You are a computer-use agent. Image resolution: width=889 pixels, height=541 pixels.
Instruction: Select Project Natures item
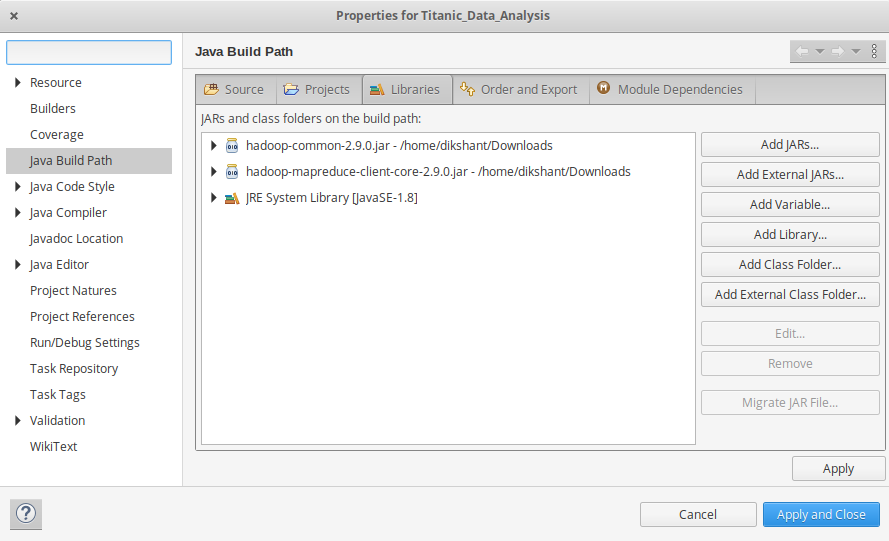(x=73, y=291)
